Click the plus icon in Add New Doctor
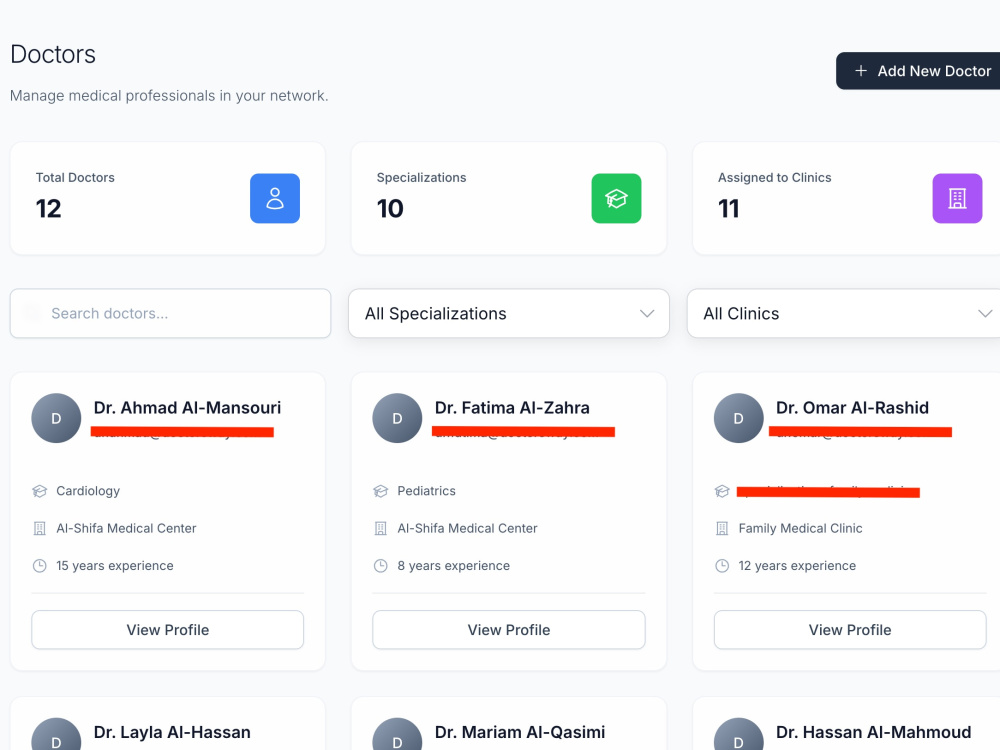 point(861,71)
